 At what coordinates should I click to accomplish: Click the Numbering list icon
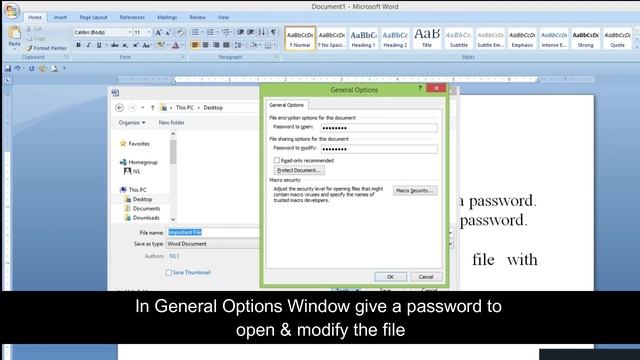210,32
